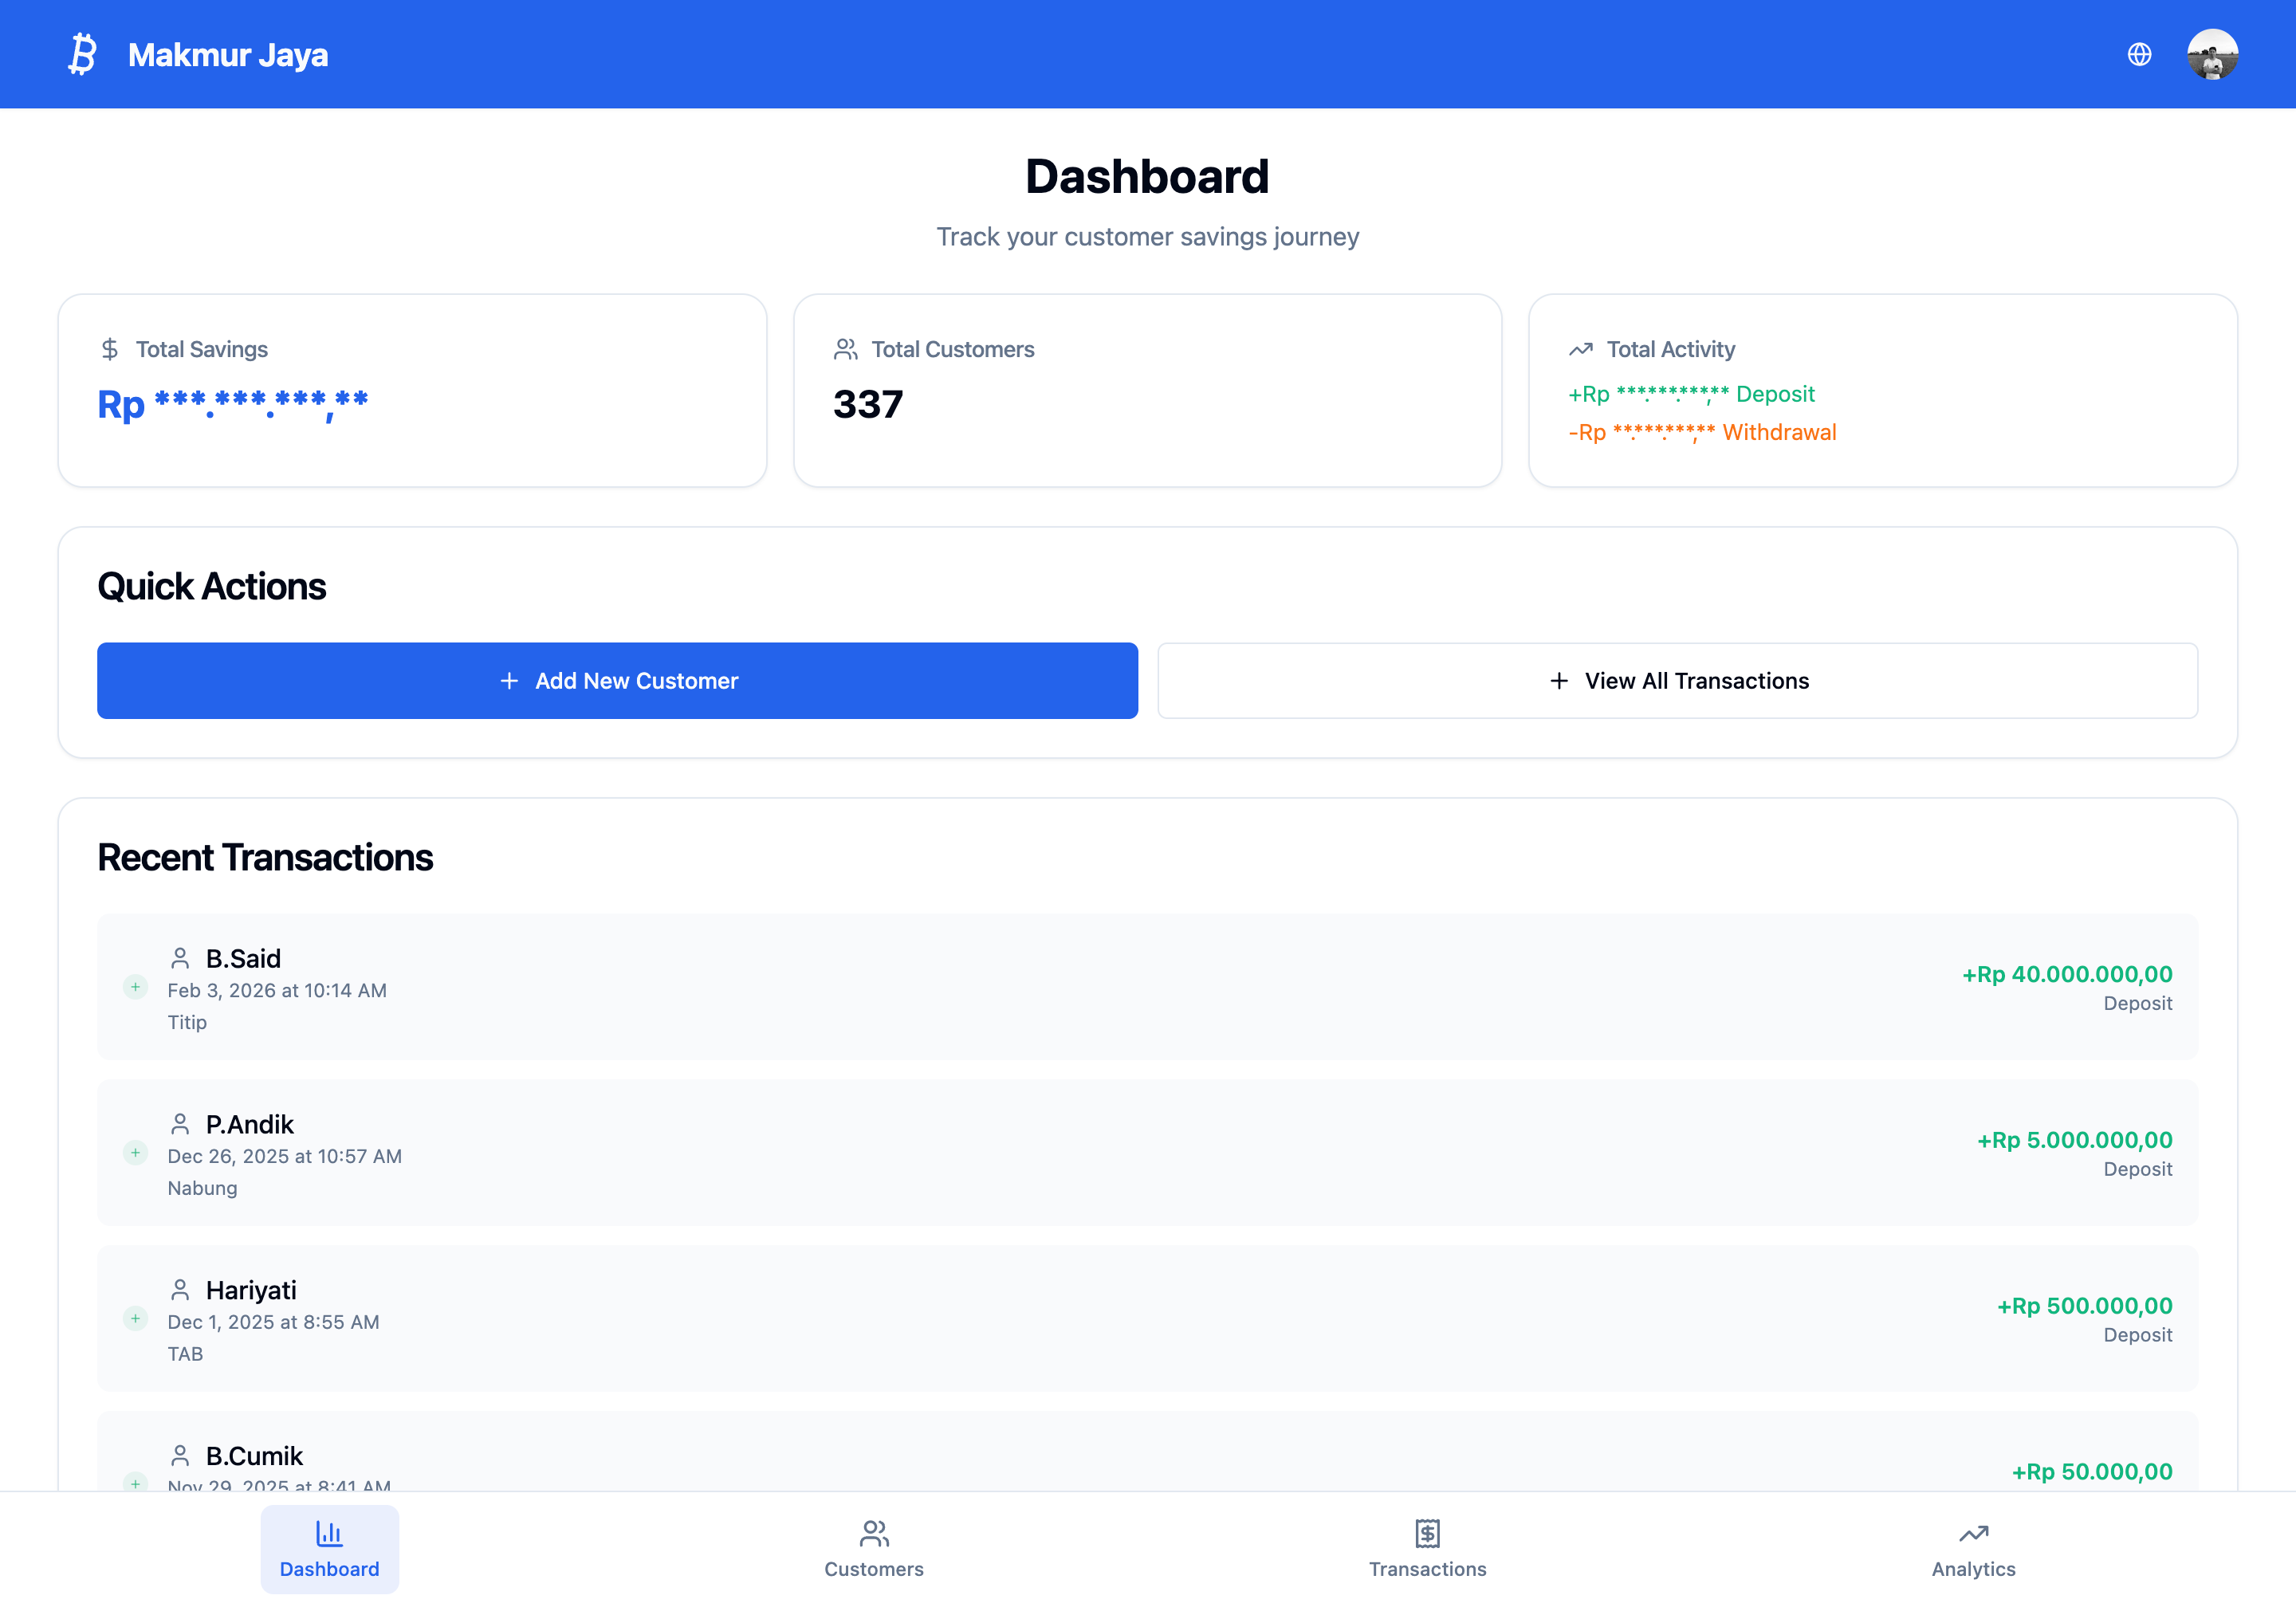
Task: Open View All Transactions
Action: click(x=1677, y=680)
